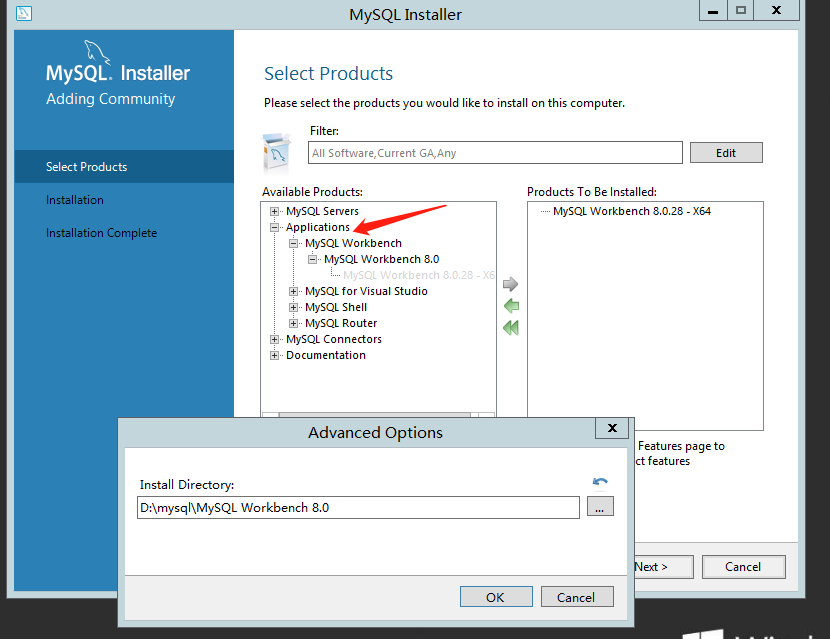Select the MySQL Connectors tree label

click(x=334, y=339)
